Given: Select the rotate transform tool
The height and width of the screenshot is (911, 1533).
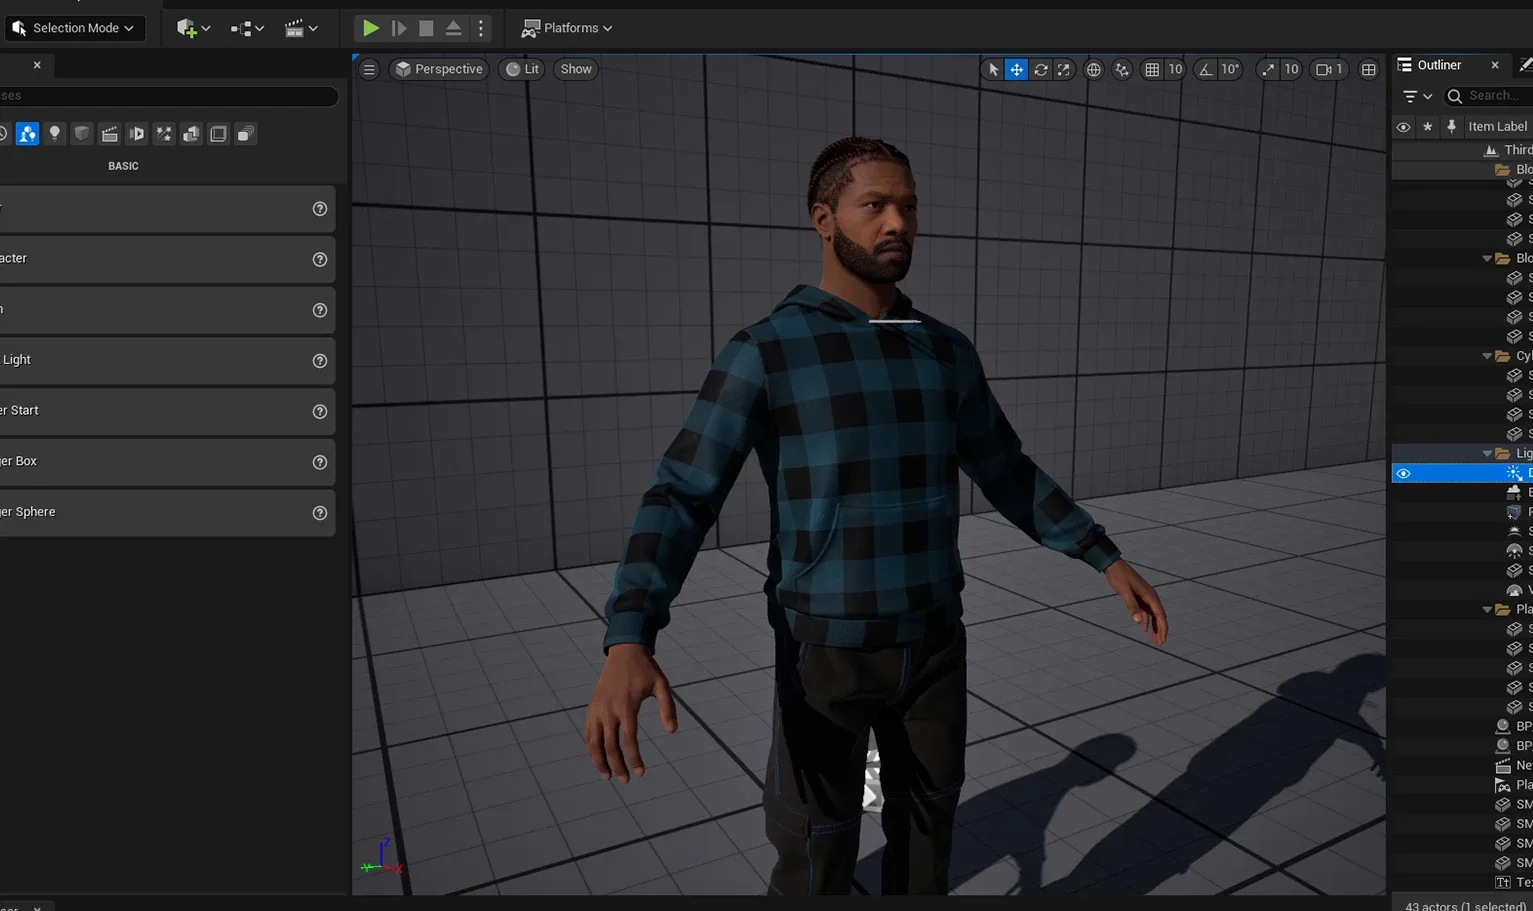Looking at the screenshot, I should tap(1040, 69).
